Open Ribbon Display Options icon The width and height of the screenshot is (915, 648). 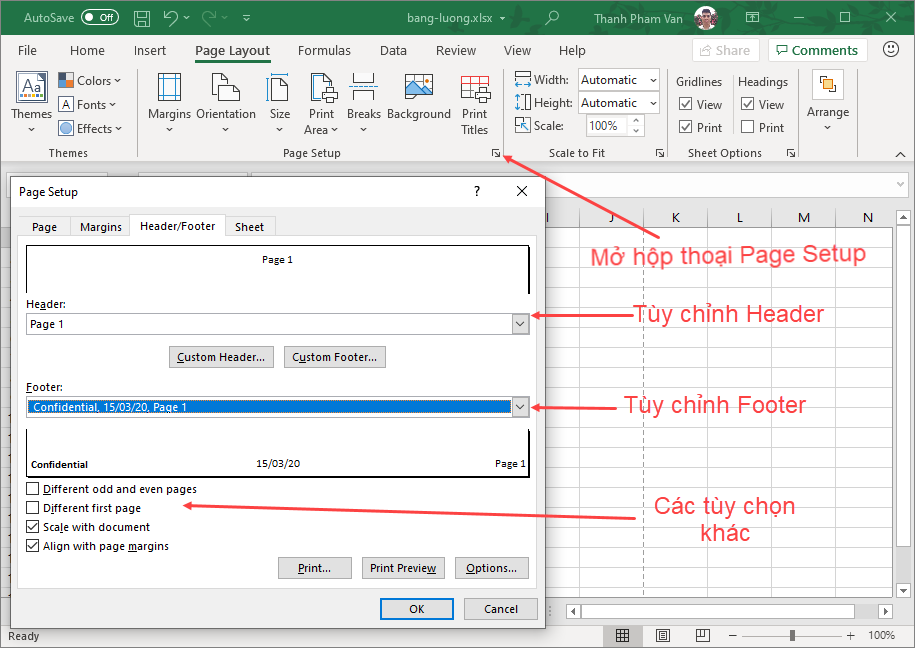(753, 18)
